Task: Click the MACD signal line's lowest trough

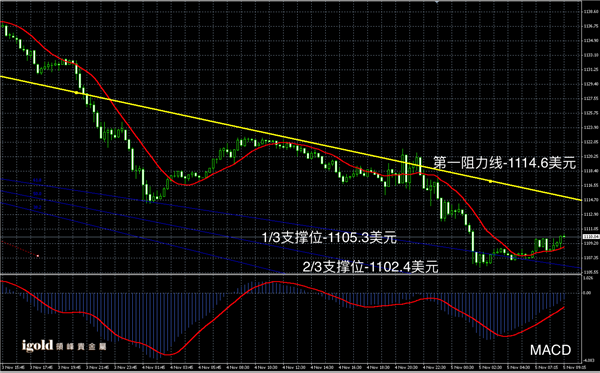Action: (x=167, y=355)
